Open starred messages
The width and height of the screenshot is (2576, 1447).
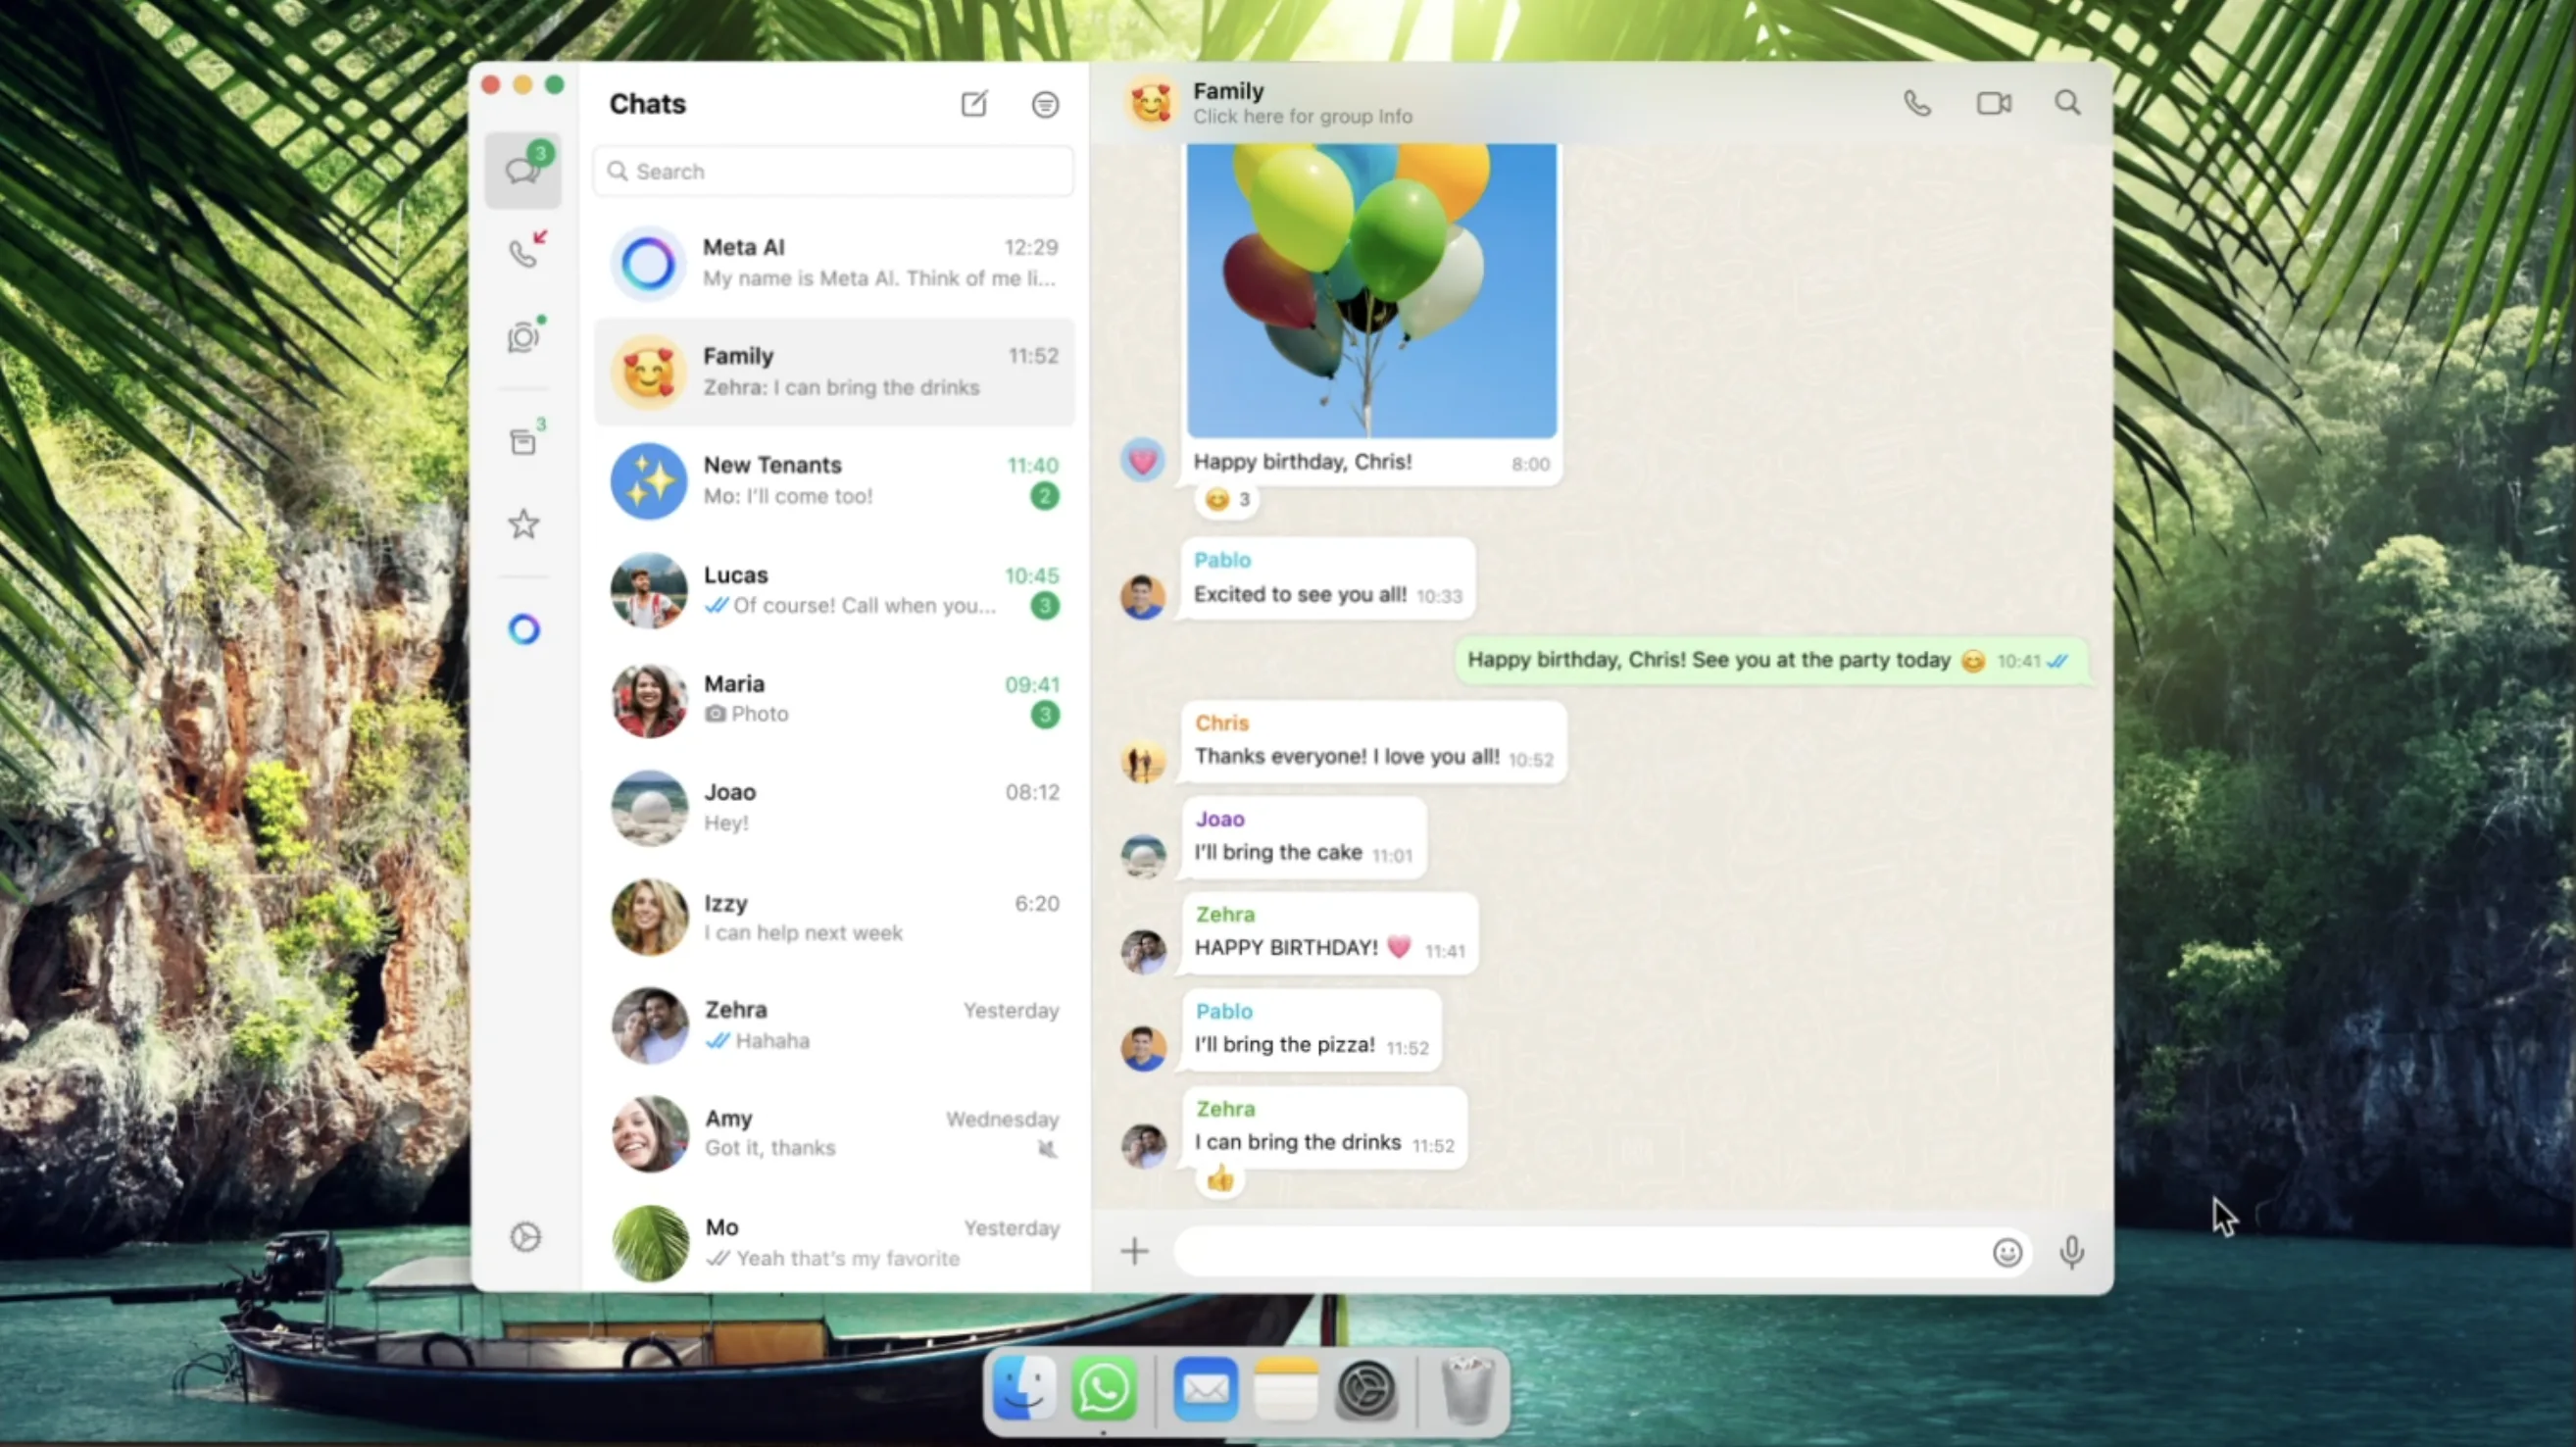tap(524, 525)
